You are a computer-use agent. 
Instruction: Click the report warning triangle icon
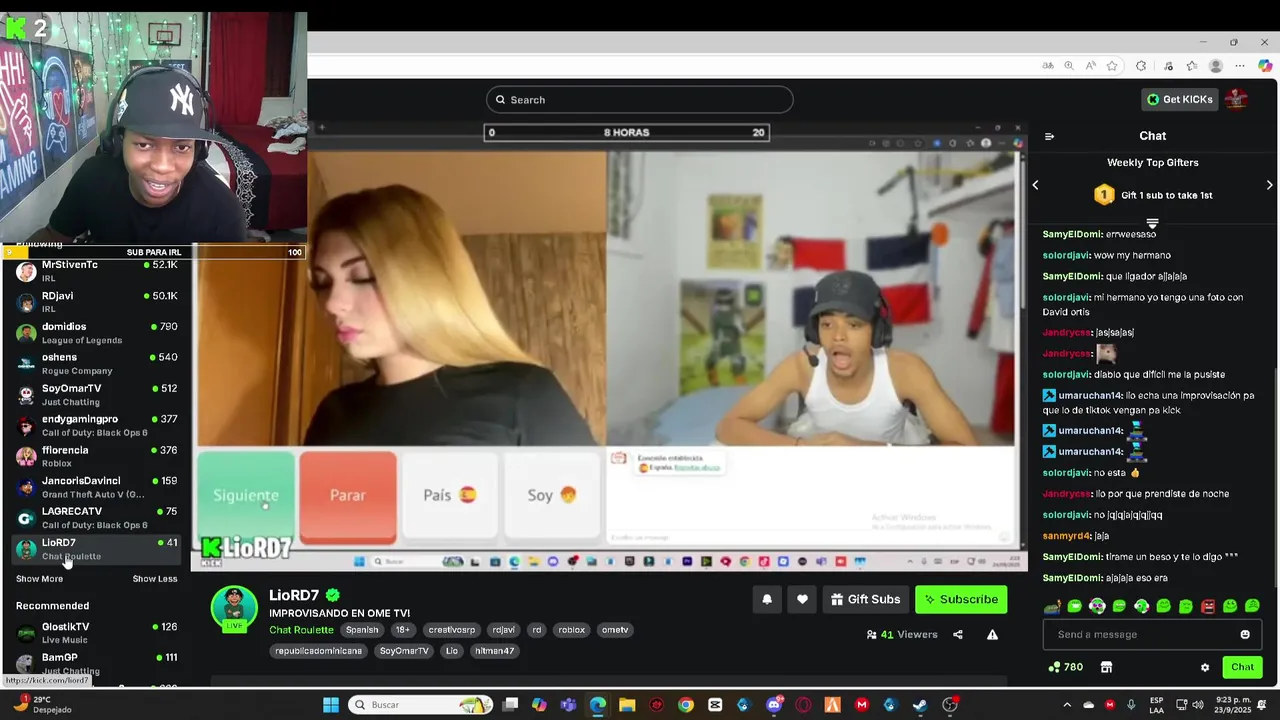(x=992, y=634)
